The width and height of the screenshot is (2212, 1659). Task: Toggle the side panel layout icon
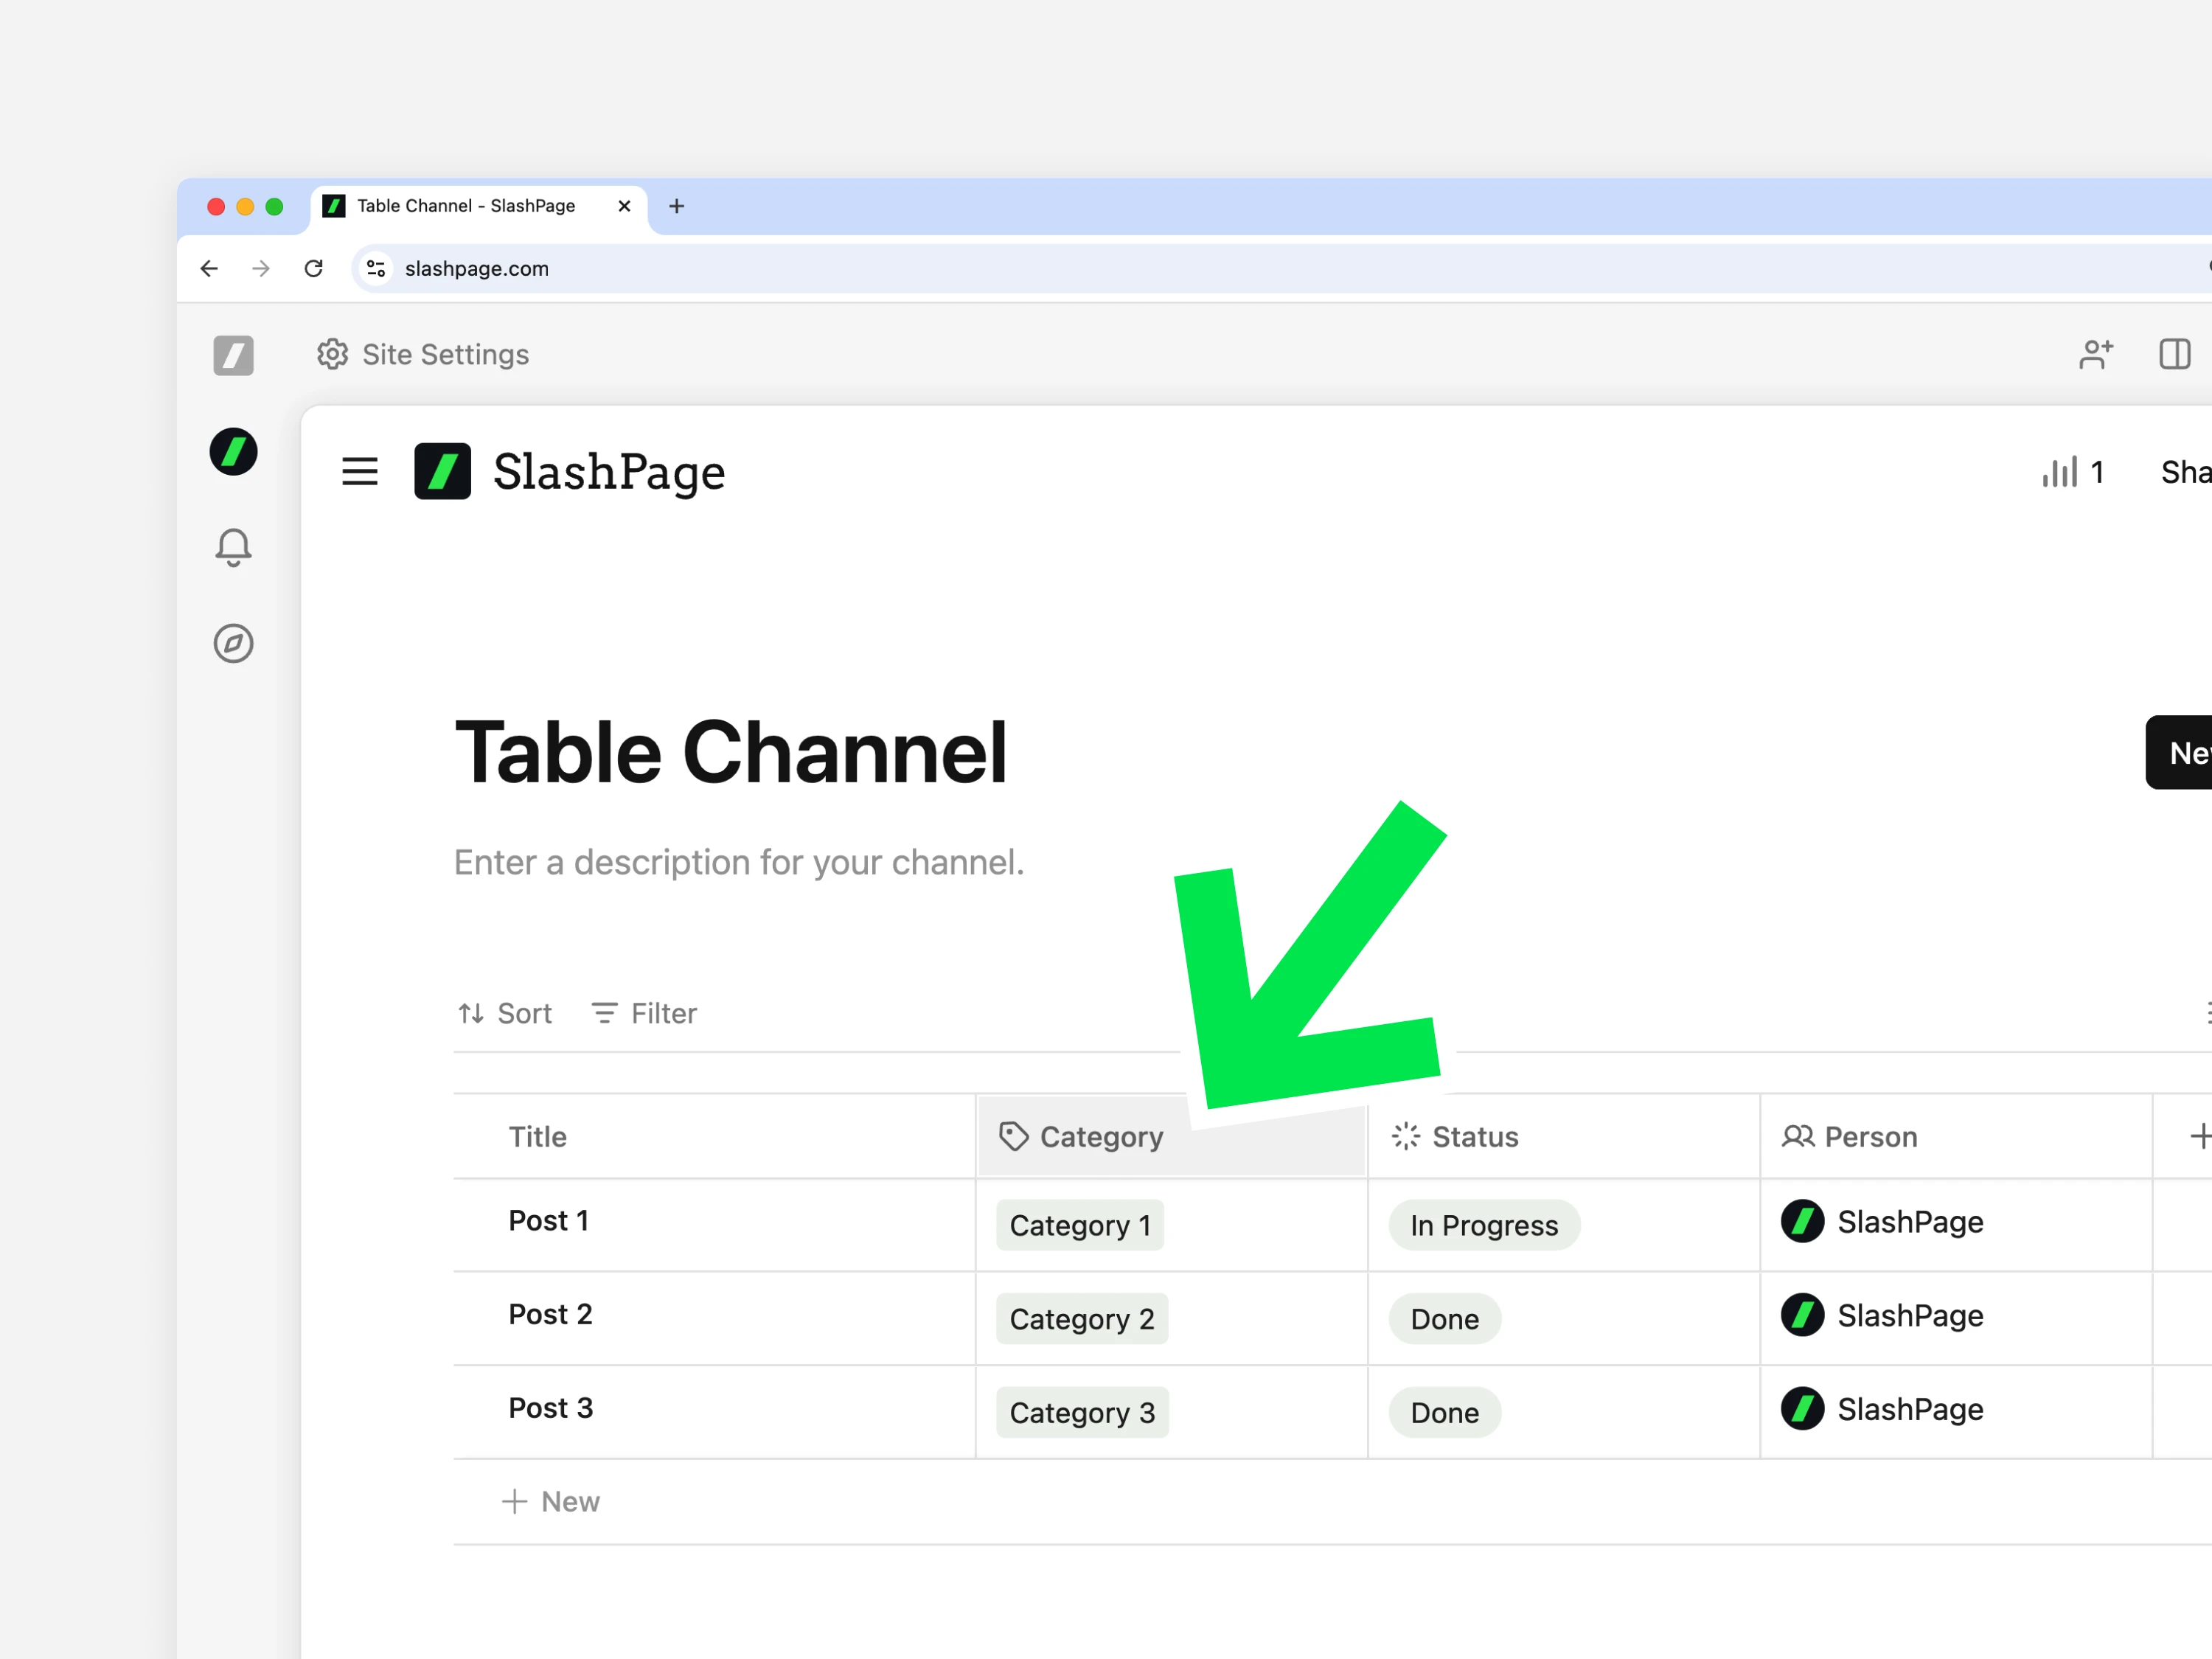[x=2175, y=354]
